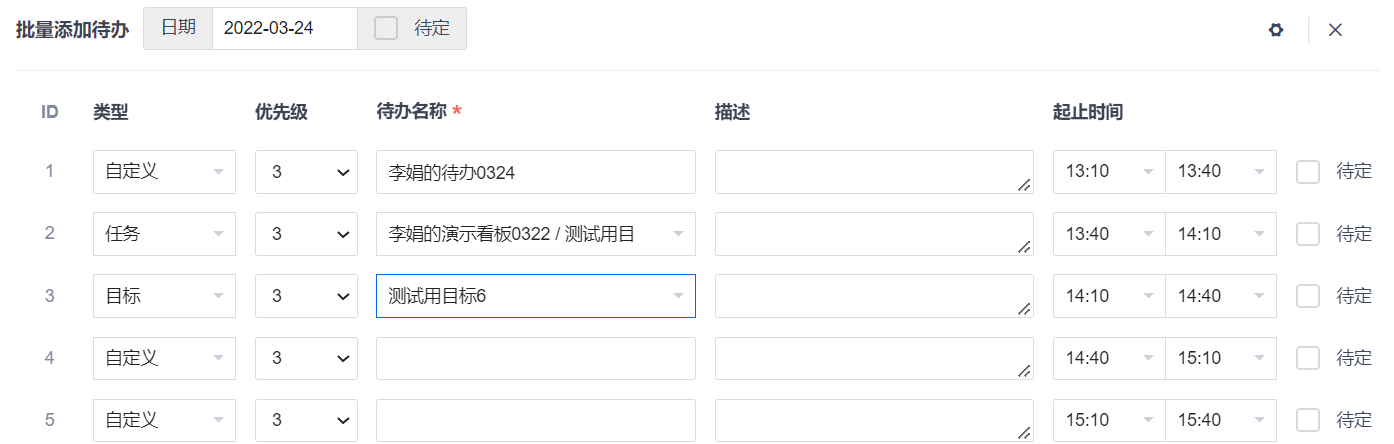The image size is (1394, 444).
Task: Tick the row 5 待定 checkbox
Action: coord(1308,420)
